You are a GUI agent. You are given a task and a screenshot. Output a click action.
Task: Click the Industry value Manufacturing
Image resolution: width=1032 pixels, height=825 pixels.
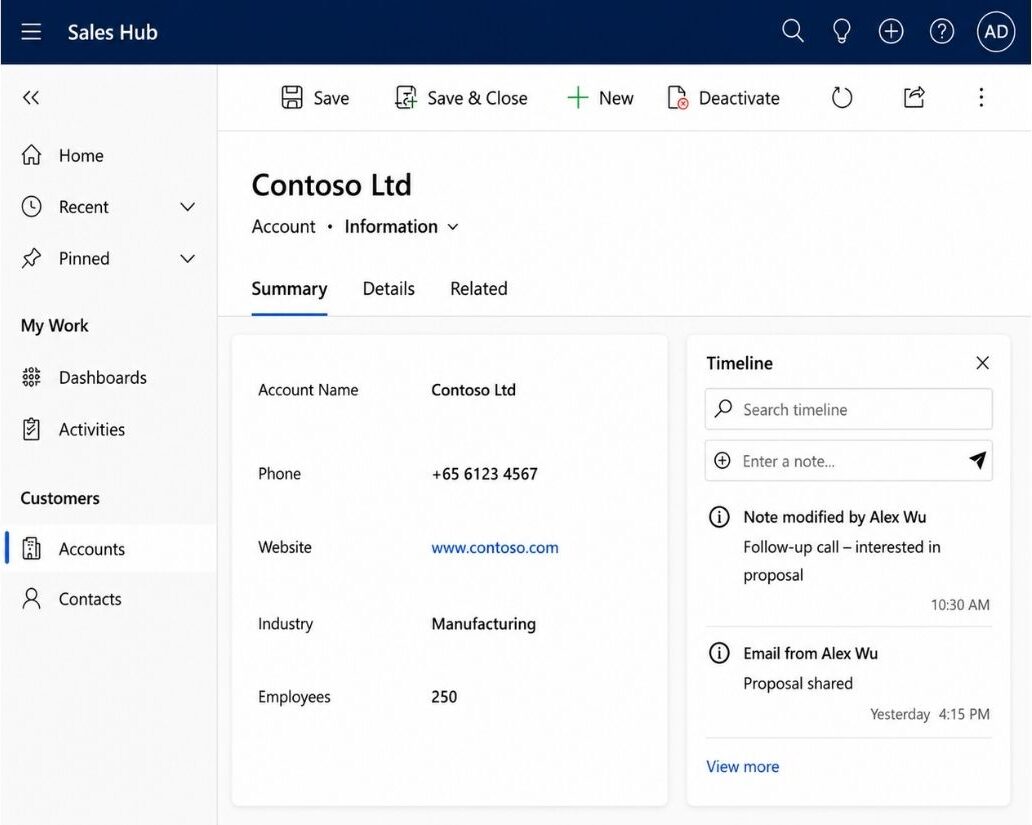coord(484,624)
